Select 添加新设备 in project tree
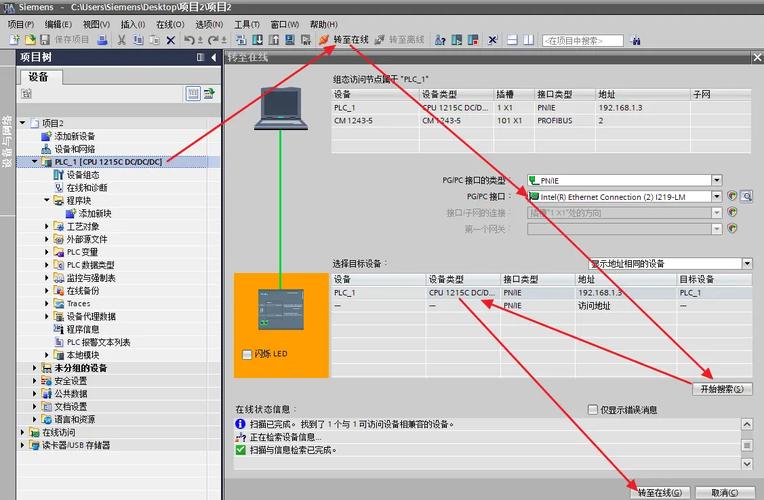The width and height of the screenshot is (764, 500). [74, 136]
